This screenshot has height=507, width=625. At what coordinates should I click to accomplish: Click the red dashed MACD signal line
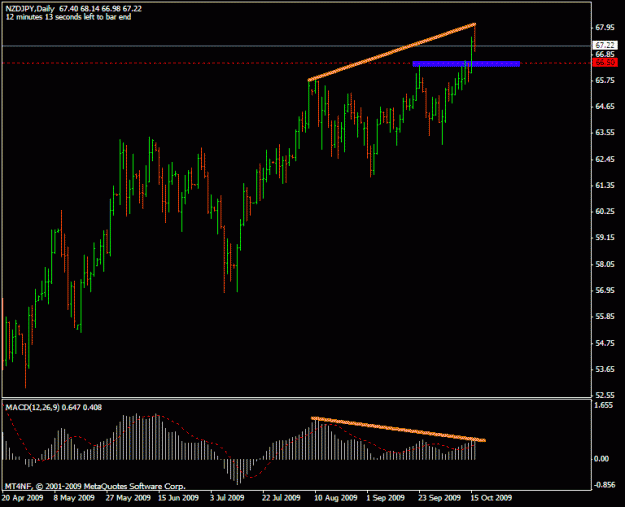pos(239,442)
